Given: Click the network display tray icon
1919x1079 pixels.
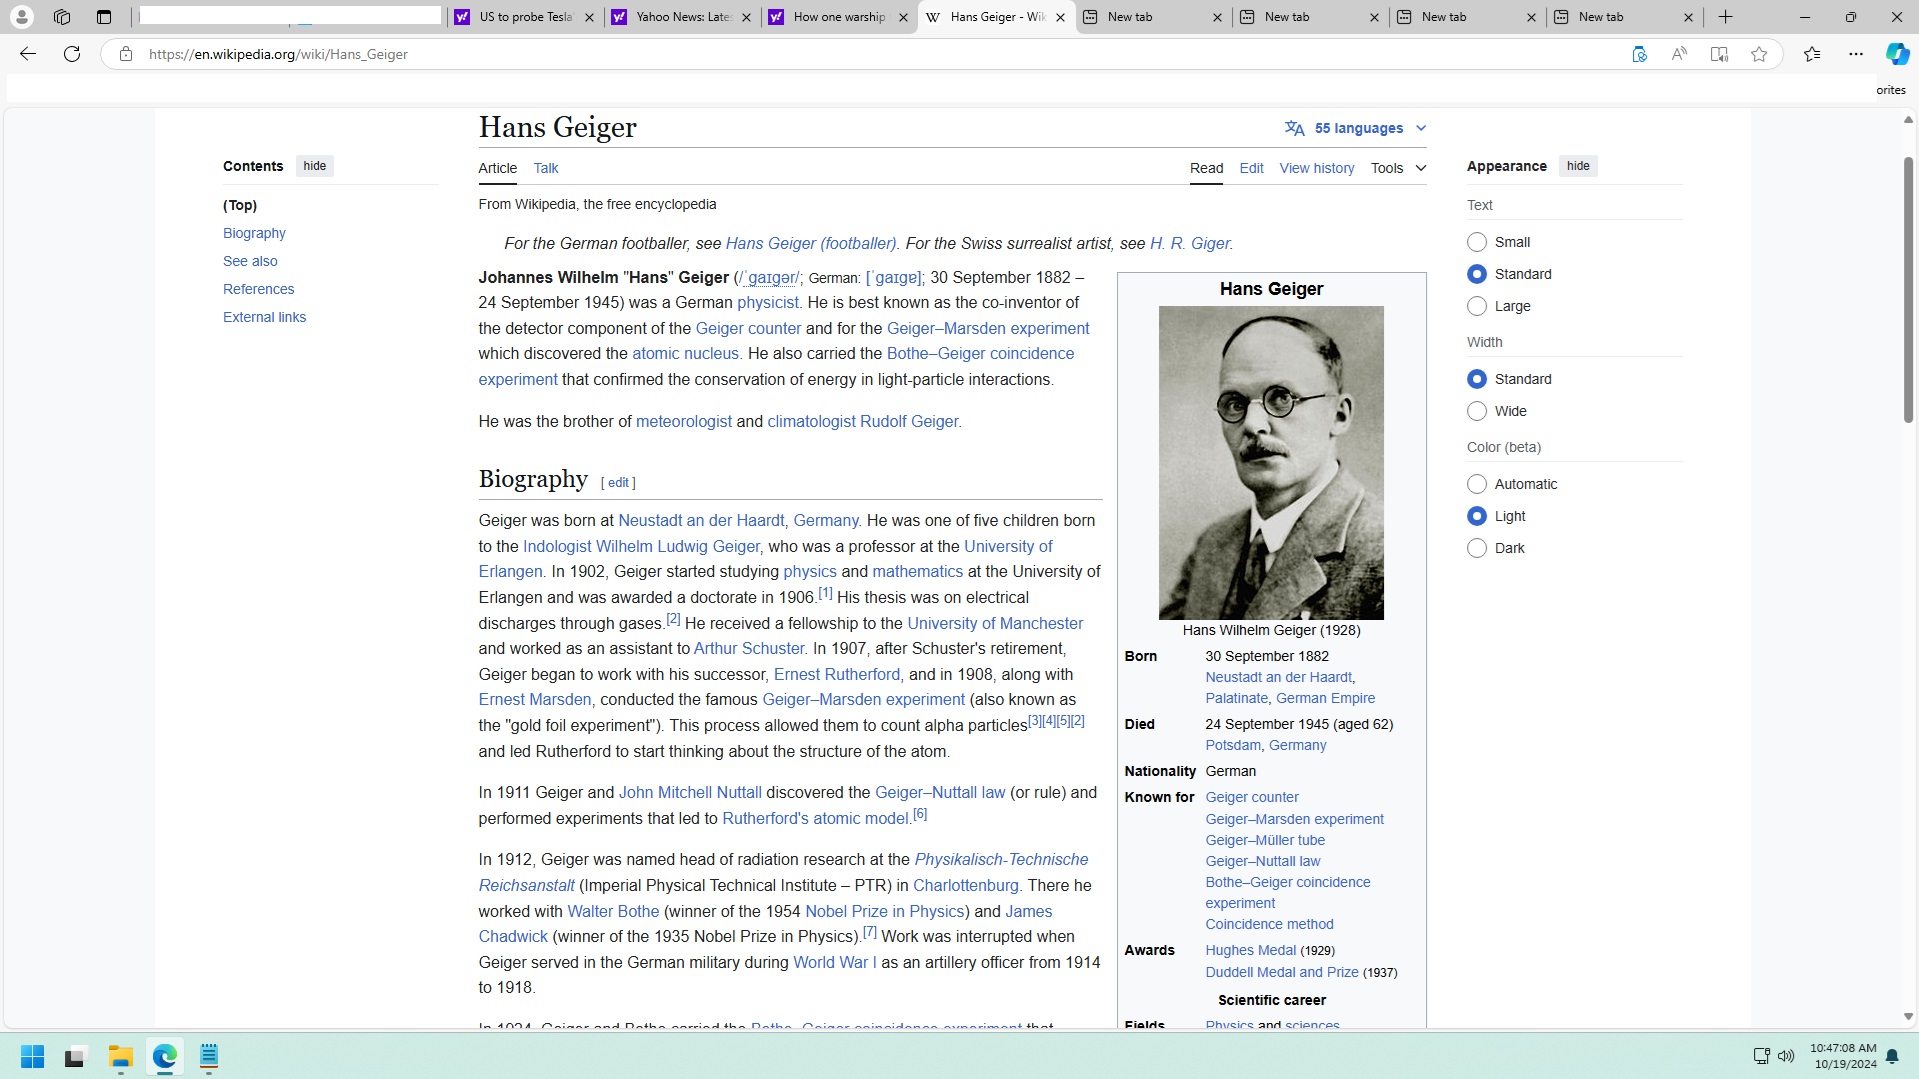Looking at the screenshot, I should coord(1761,1056).
